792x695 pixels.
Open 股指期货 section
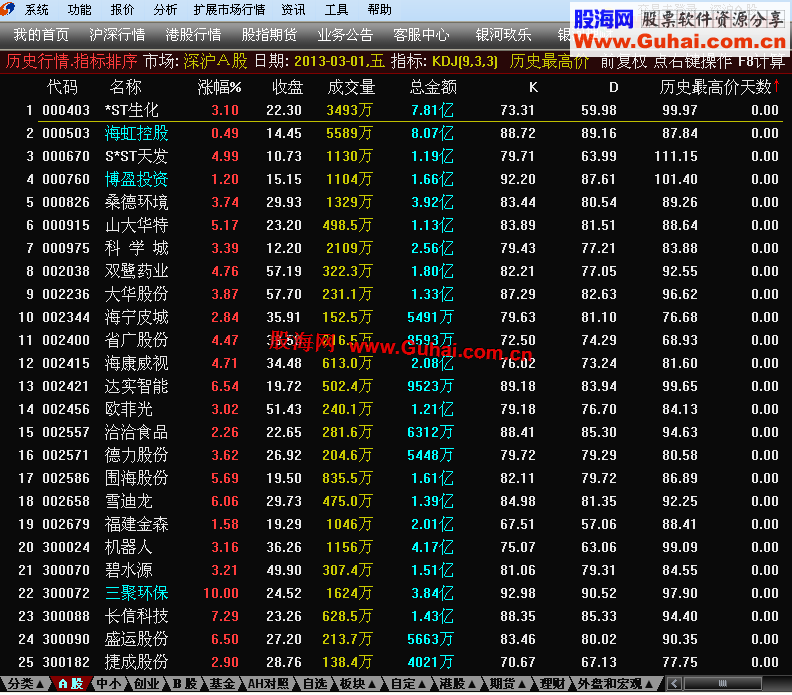coord(269,35)
